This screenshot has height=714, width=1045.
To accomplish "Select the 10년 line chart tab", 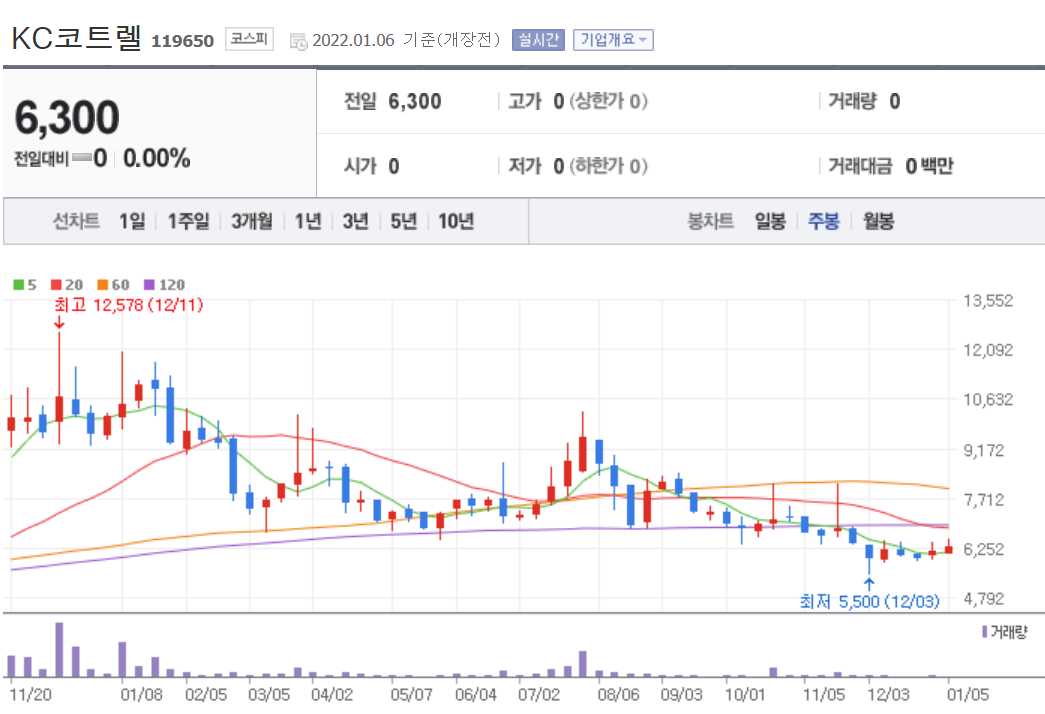I will [x=456, y=221].
